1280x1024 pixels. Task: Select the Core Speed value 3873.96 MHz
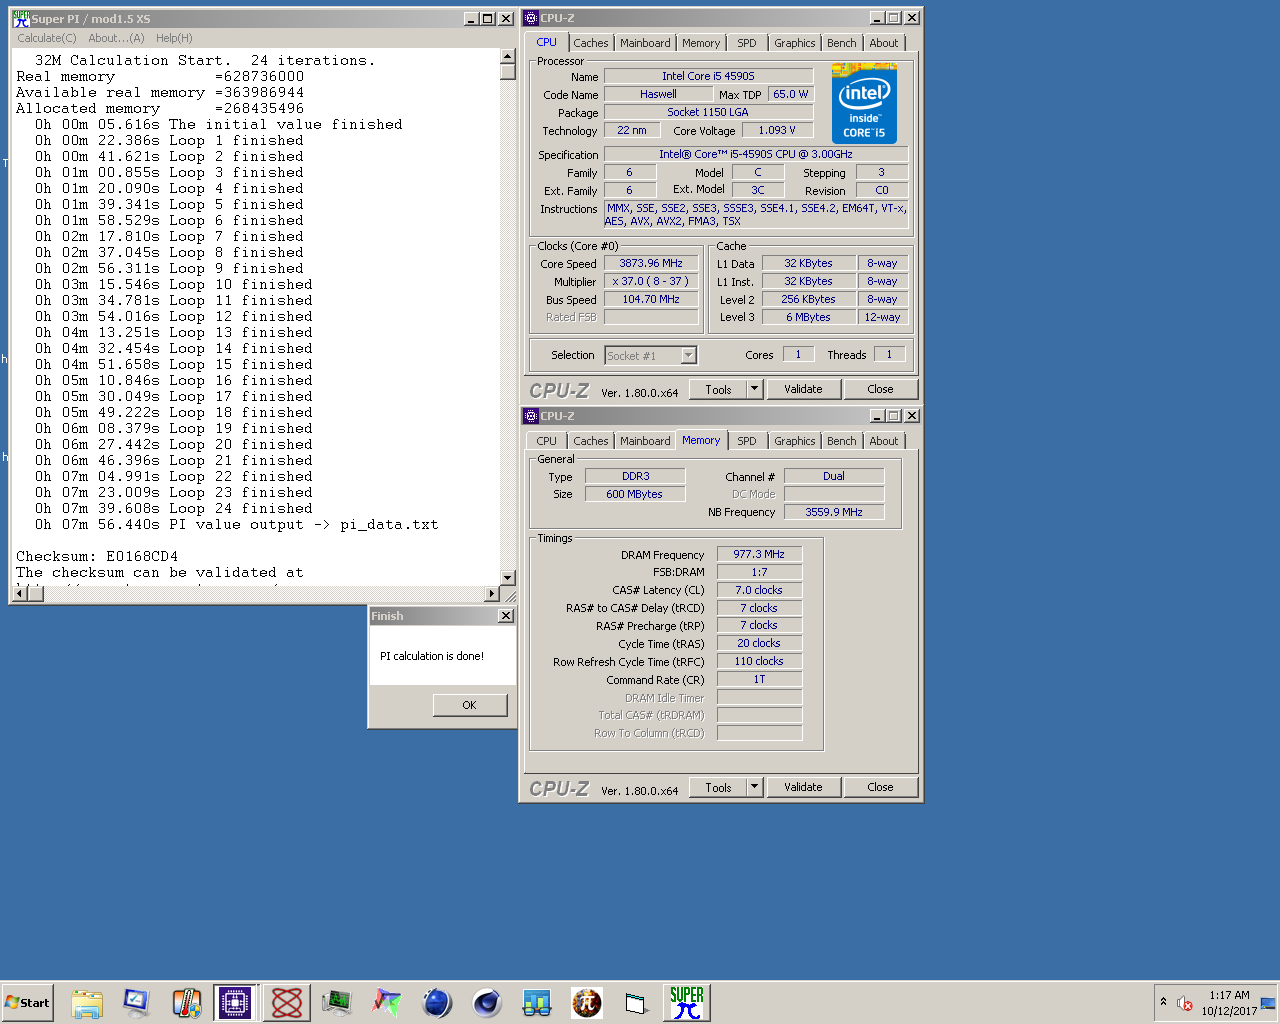[x=651, y=264]
